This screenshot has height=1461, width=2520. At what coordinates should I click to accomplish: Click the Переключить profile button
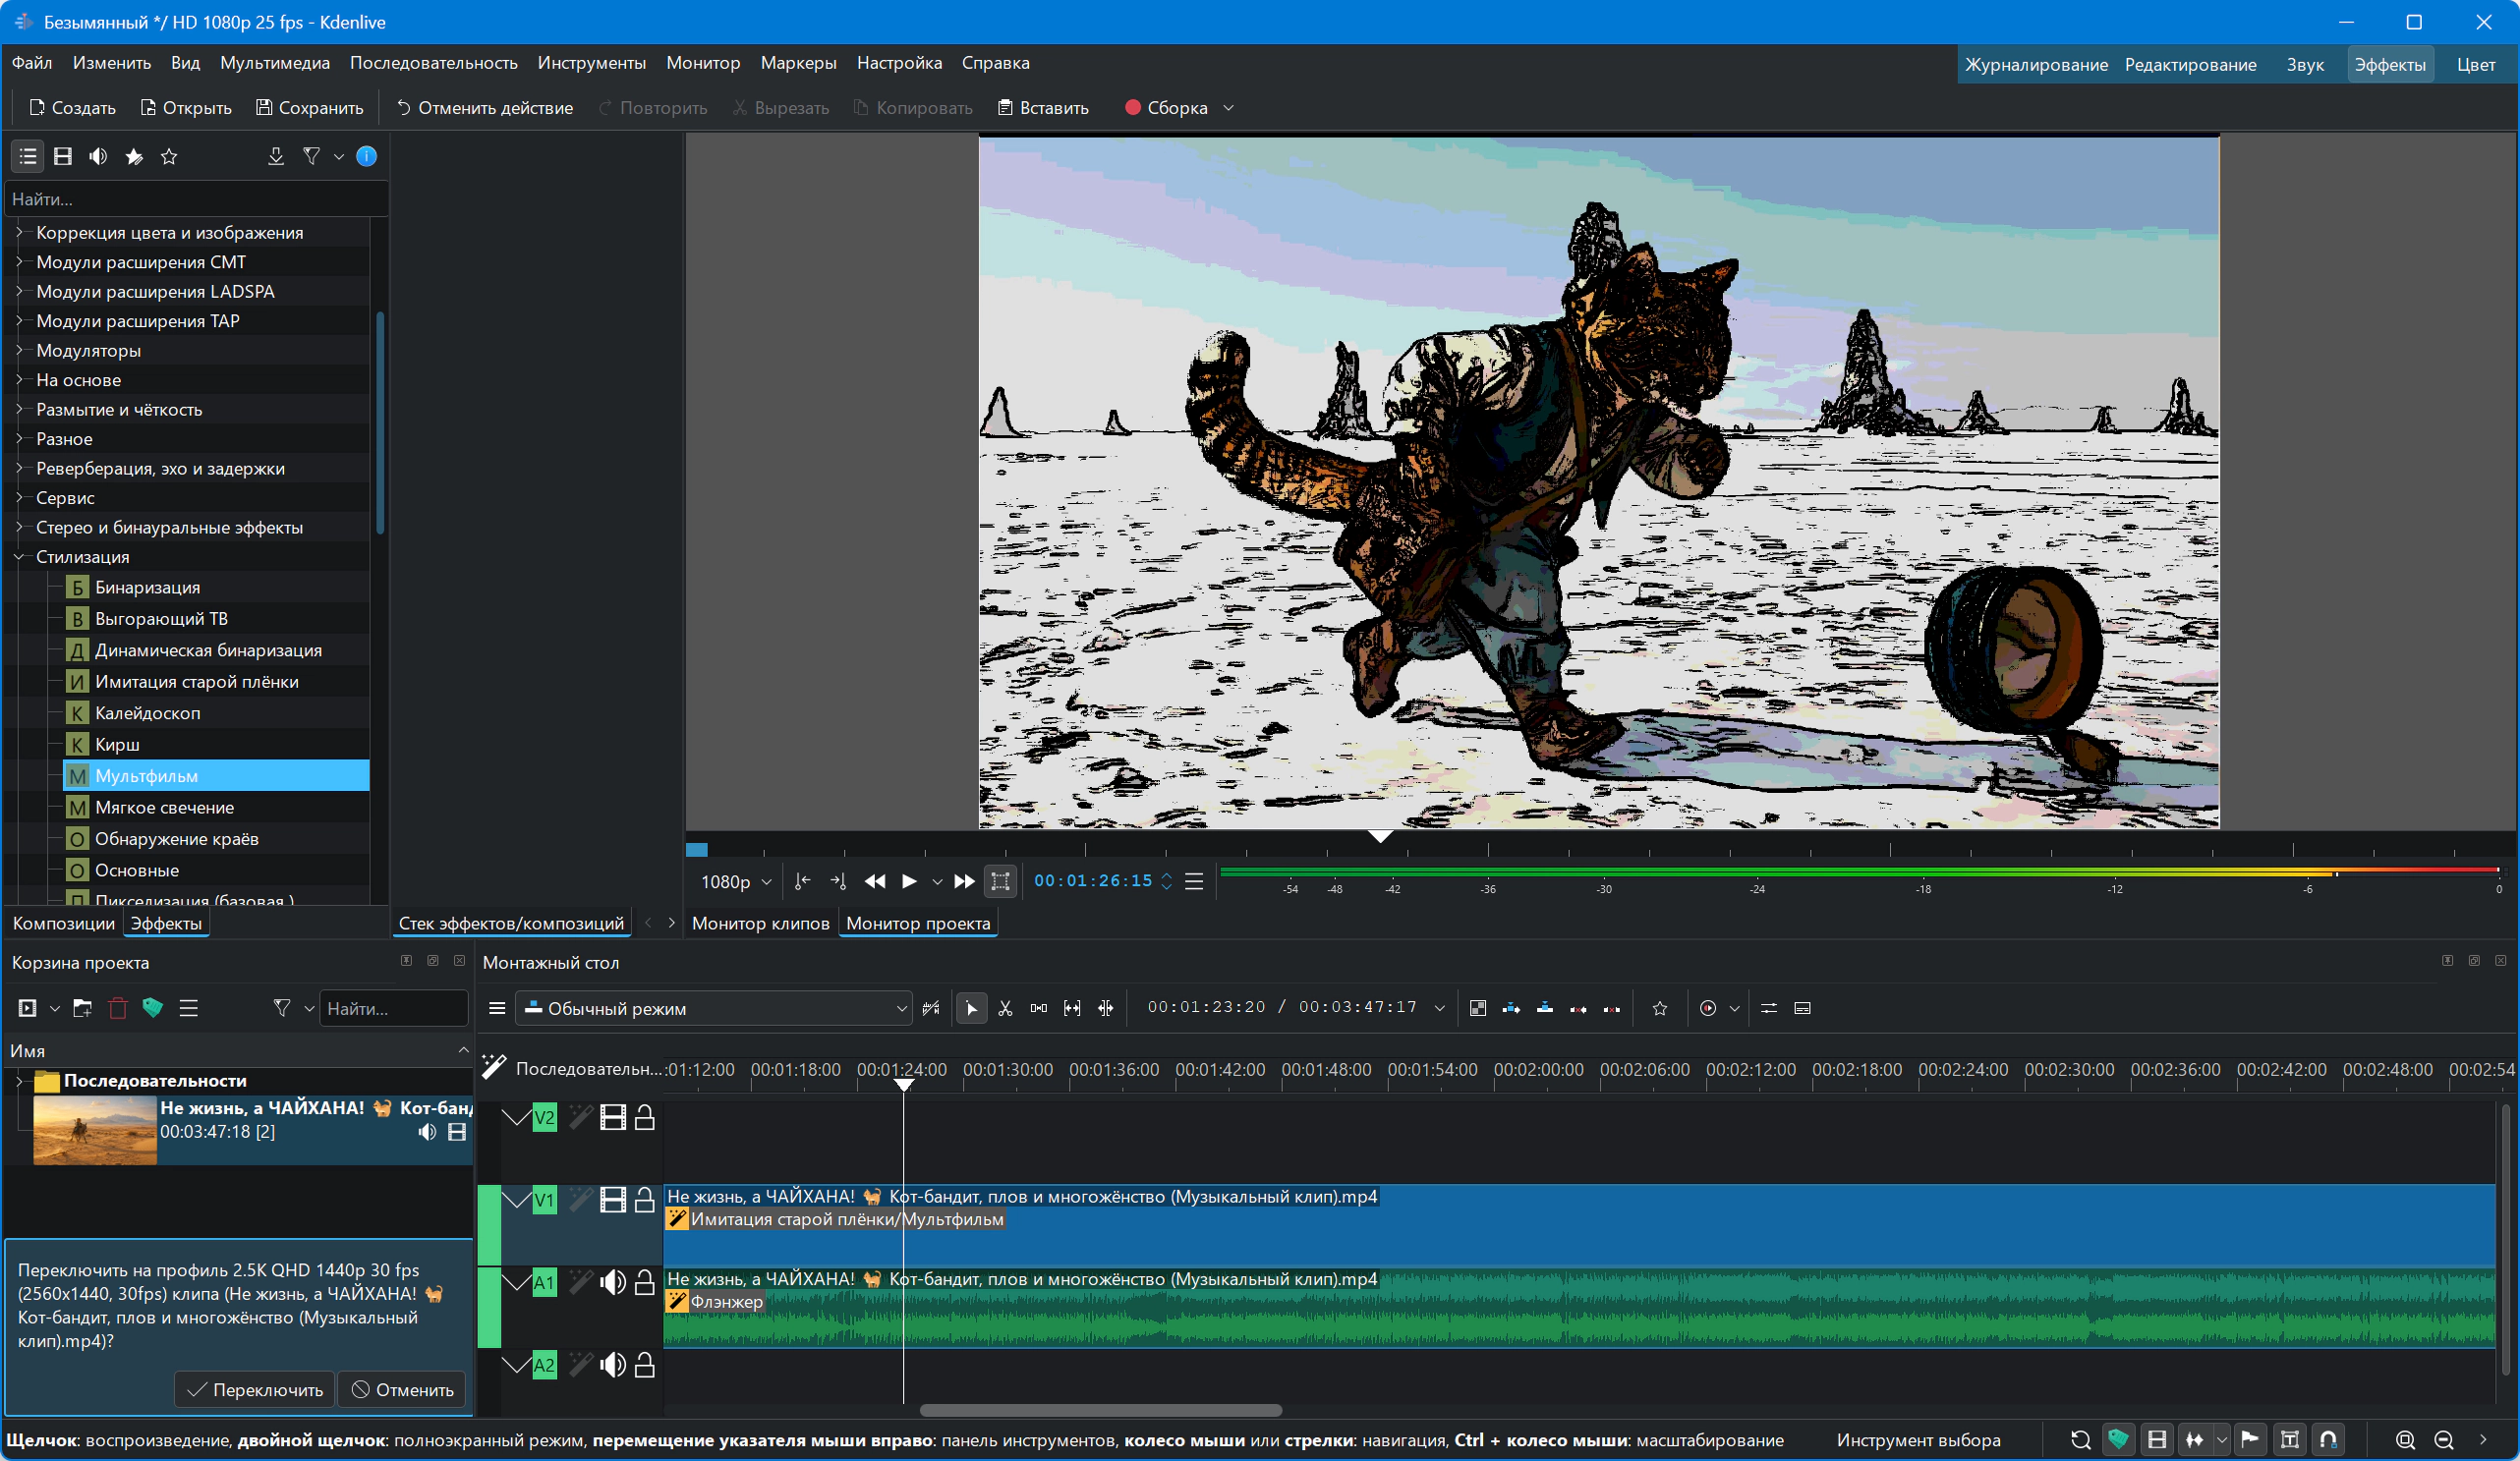[x=255, y=1389]
